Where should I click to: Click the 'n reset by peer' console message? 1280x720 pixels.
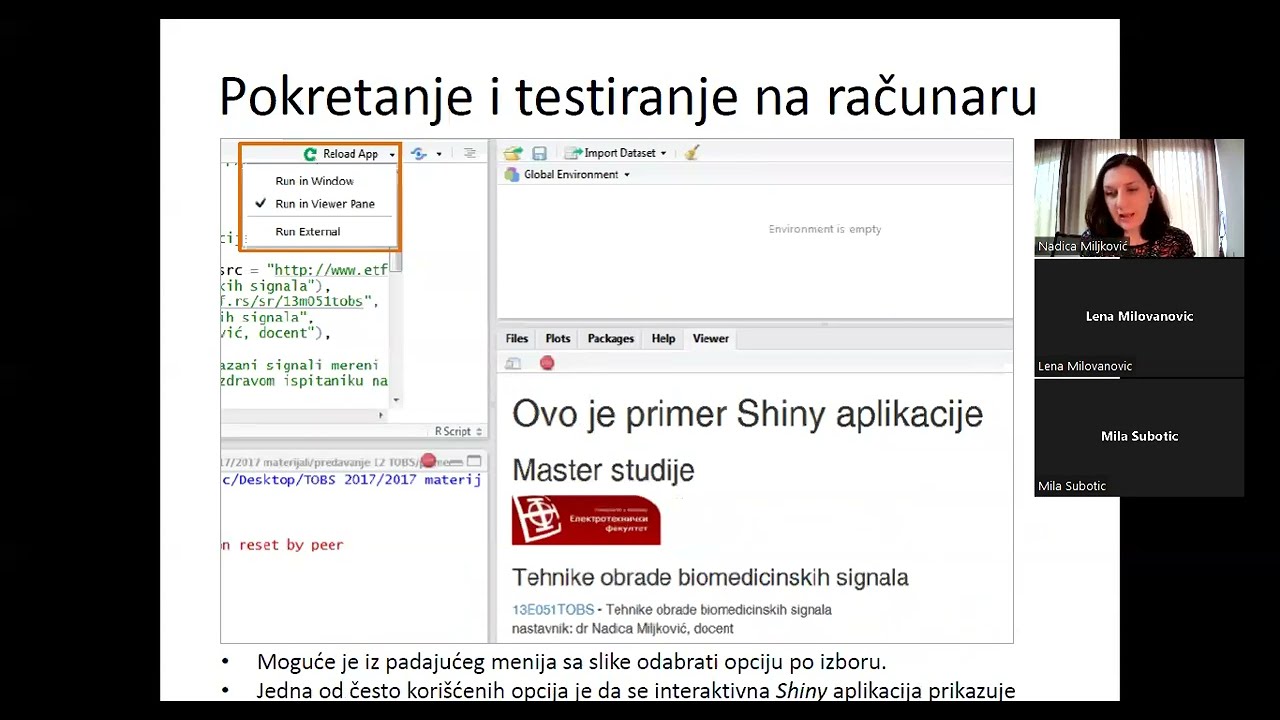pos(282,545)
